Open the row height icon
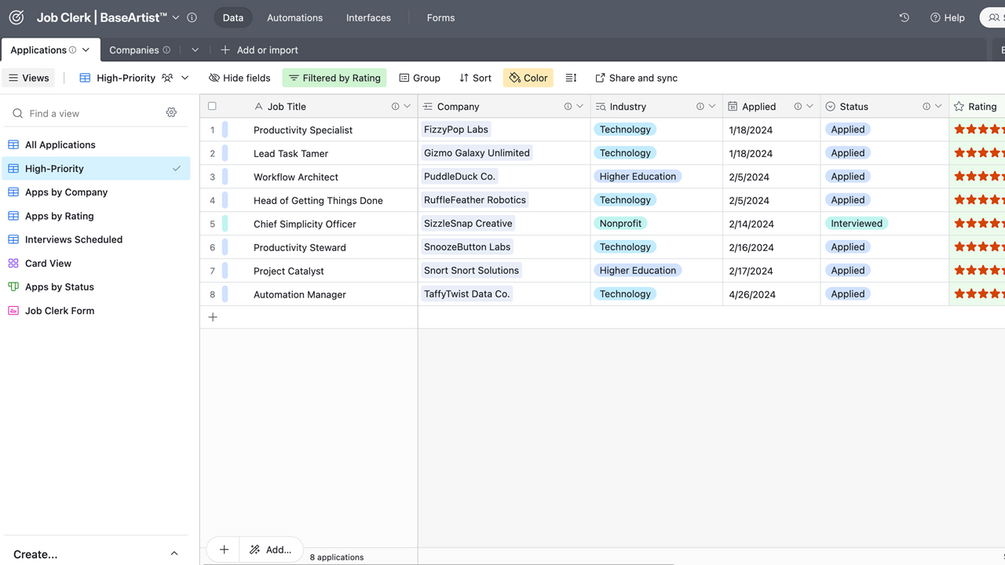1005x565 pixels. (x=570, y=78)
